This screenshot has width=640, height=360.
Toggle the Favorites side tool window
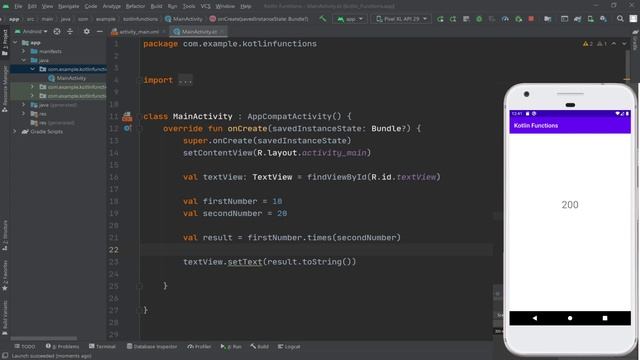click(x=5, y=276)
